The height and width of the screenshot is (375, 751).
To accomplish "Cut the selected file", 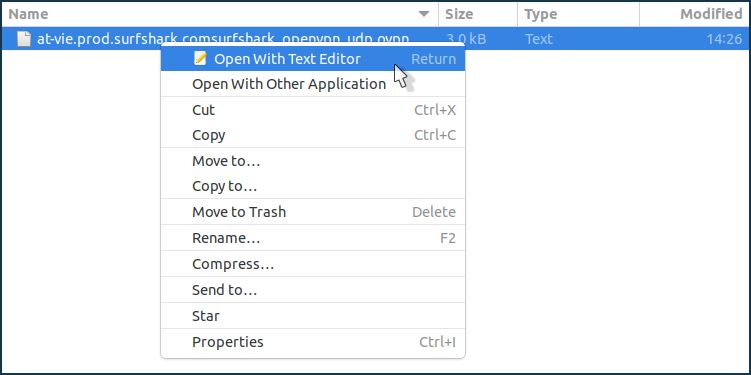I will (x=313, y=110).
